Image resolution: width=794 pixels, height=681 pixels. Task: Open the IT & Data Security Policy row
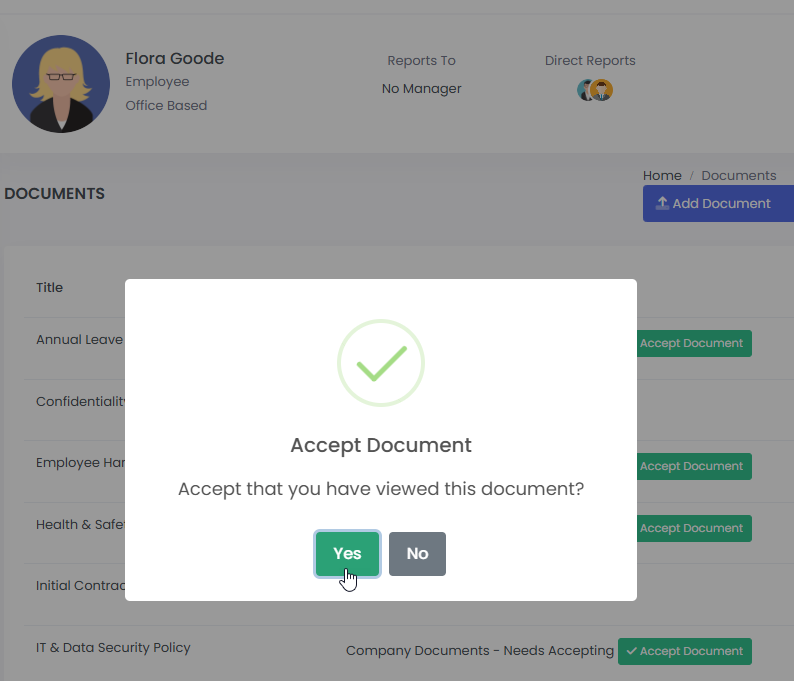(x=113, y=647)
